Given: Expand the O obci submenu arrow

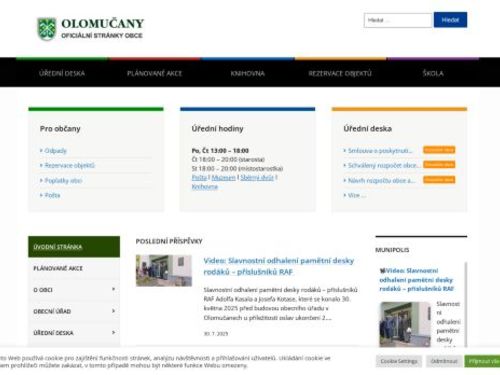Looking at the screenshot, I should point(113,289).
